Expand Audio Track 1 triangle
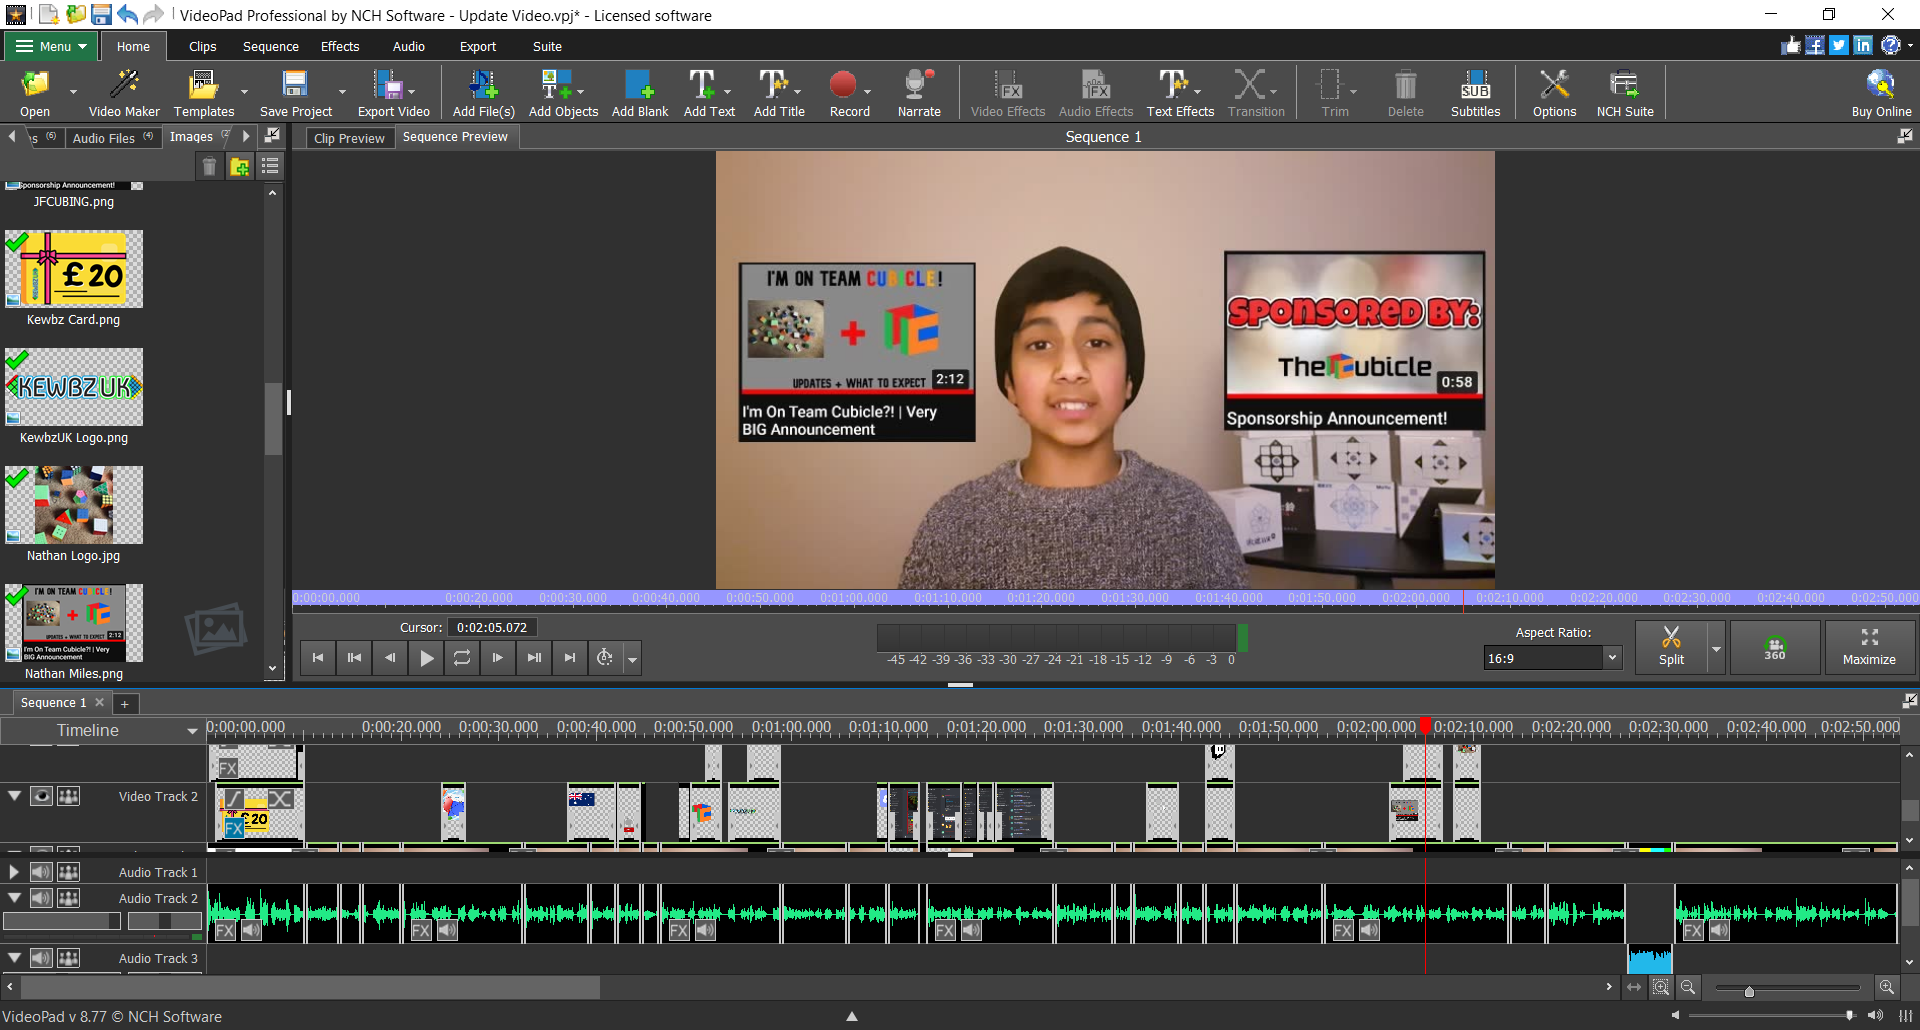This screenshot has width=1920, height=1030. coord(14,872)
